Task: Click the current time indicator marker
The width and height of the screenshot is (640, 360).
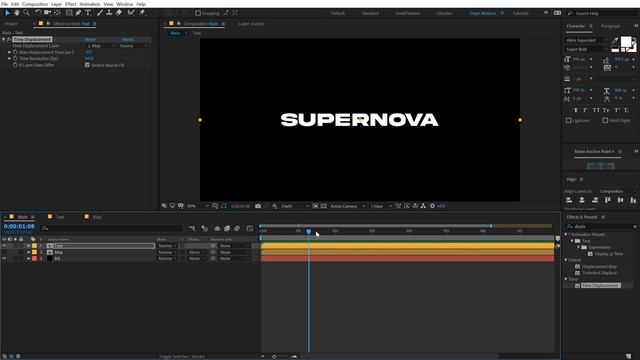Action: pyautogui.click(x=309, y=231)
